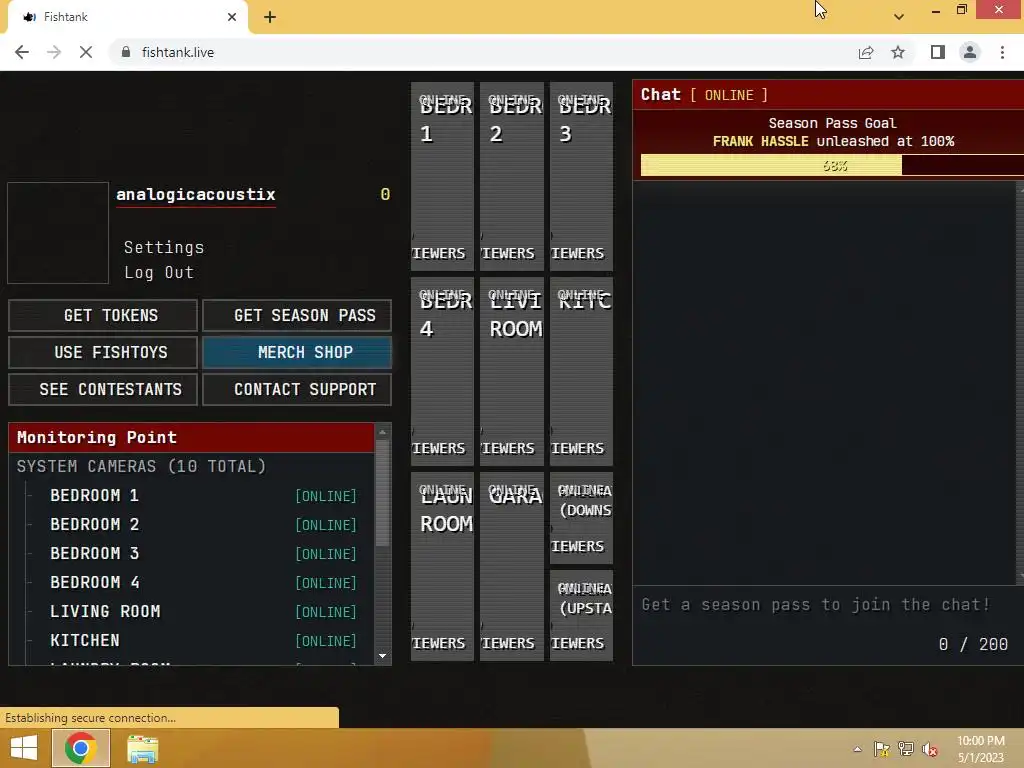Bookmark page with the star icon
The image size is (1024, 768).
pos(898,52)
